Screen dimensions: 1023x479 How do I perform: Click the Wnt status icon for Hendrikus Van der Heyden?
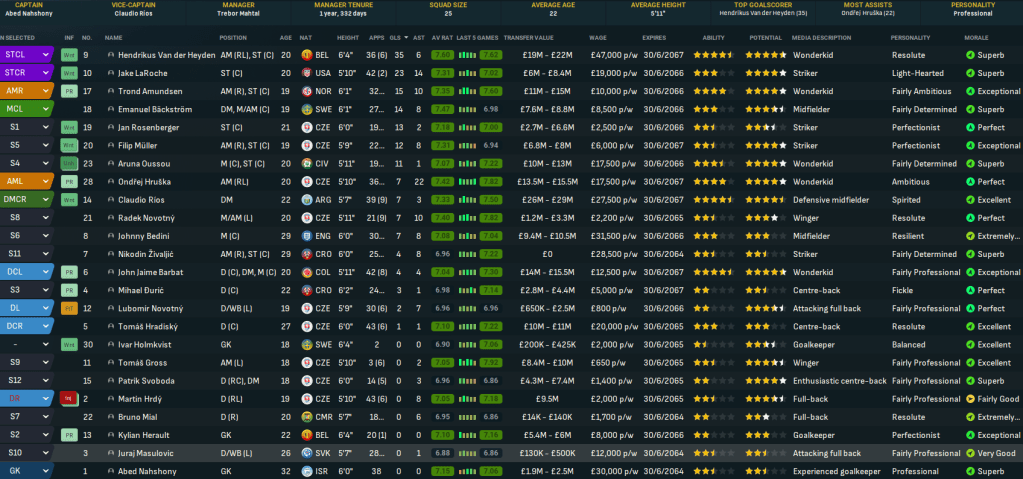(x=69, y=55)
